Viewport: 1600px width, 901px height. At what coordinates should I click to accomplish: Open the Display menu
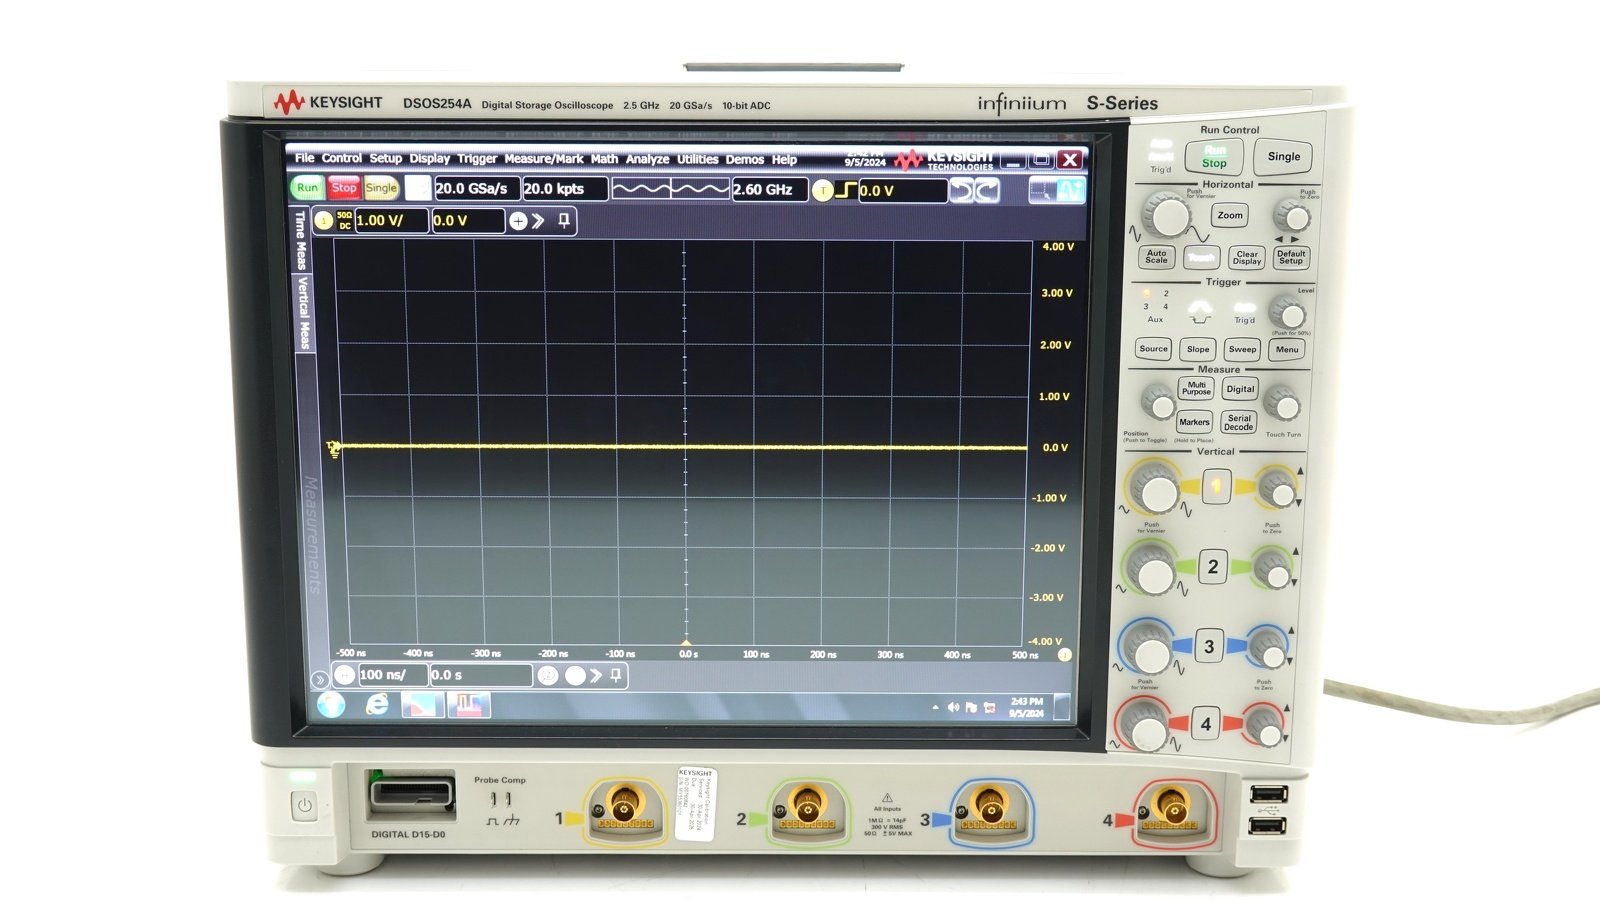point(430,158)
